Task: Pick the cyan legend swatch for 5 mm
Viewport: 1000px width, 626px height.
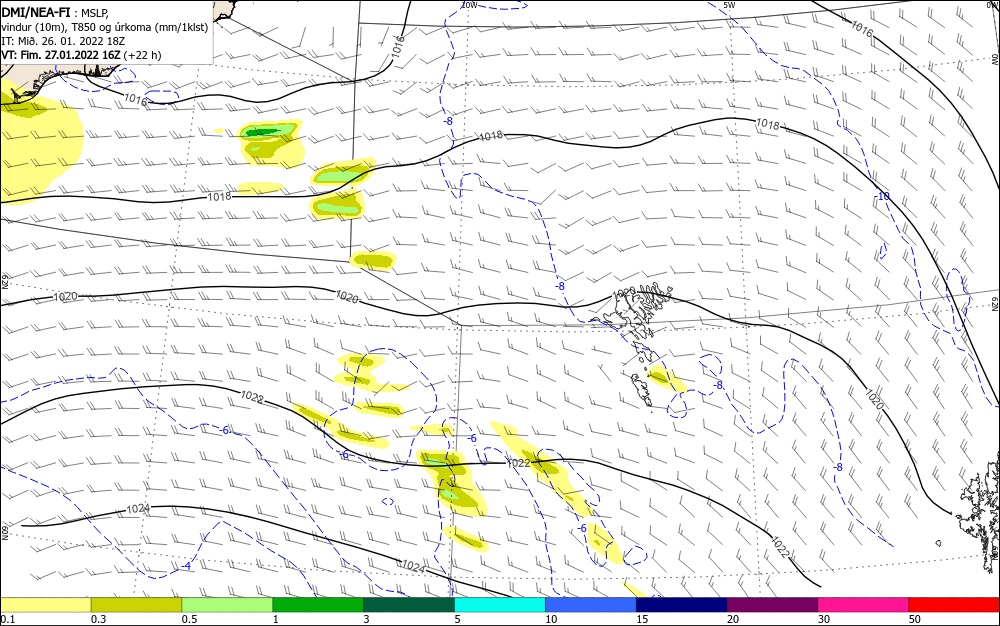Action: (500, 605)
